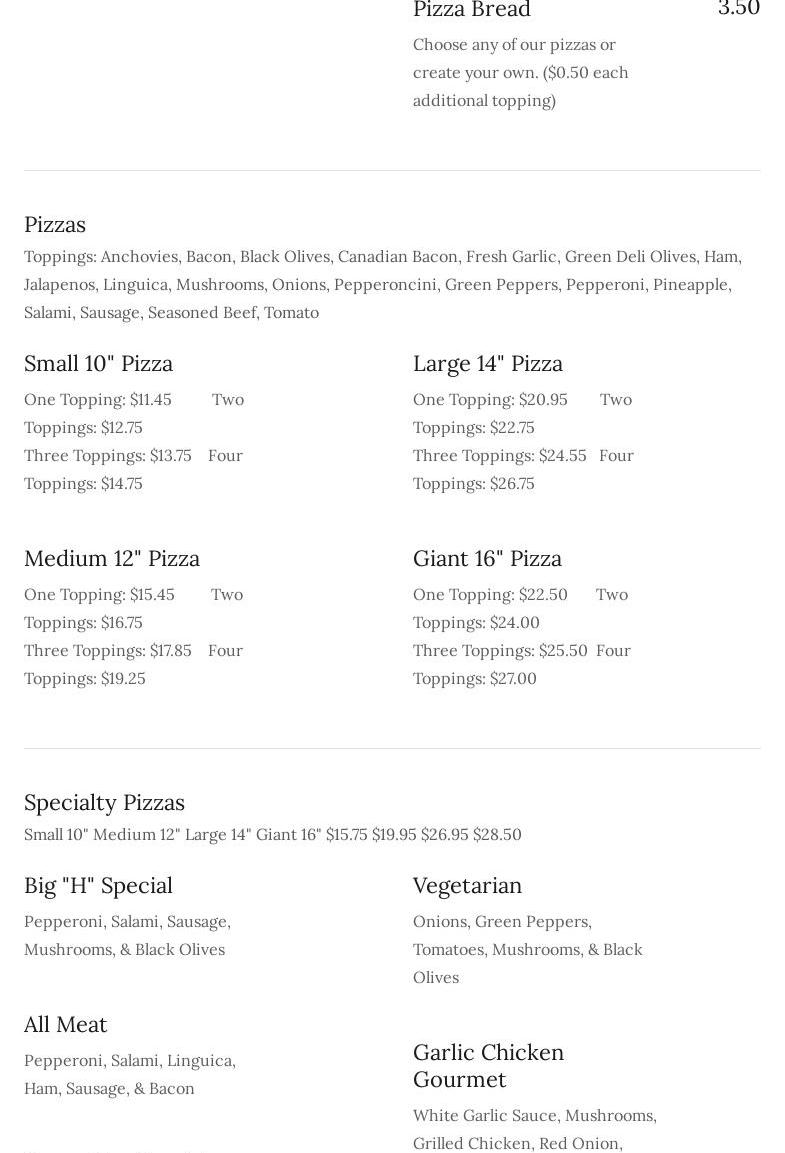This screenshot has height=1153, width=785.
Task: Click the Pizza Bread description text
Action: coord(520,72)
